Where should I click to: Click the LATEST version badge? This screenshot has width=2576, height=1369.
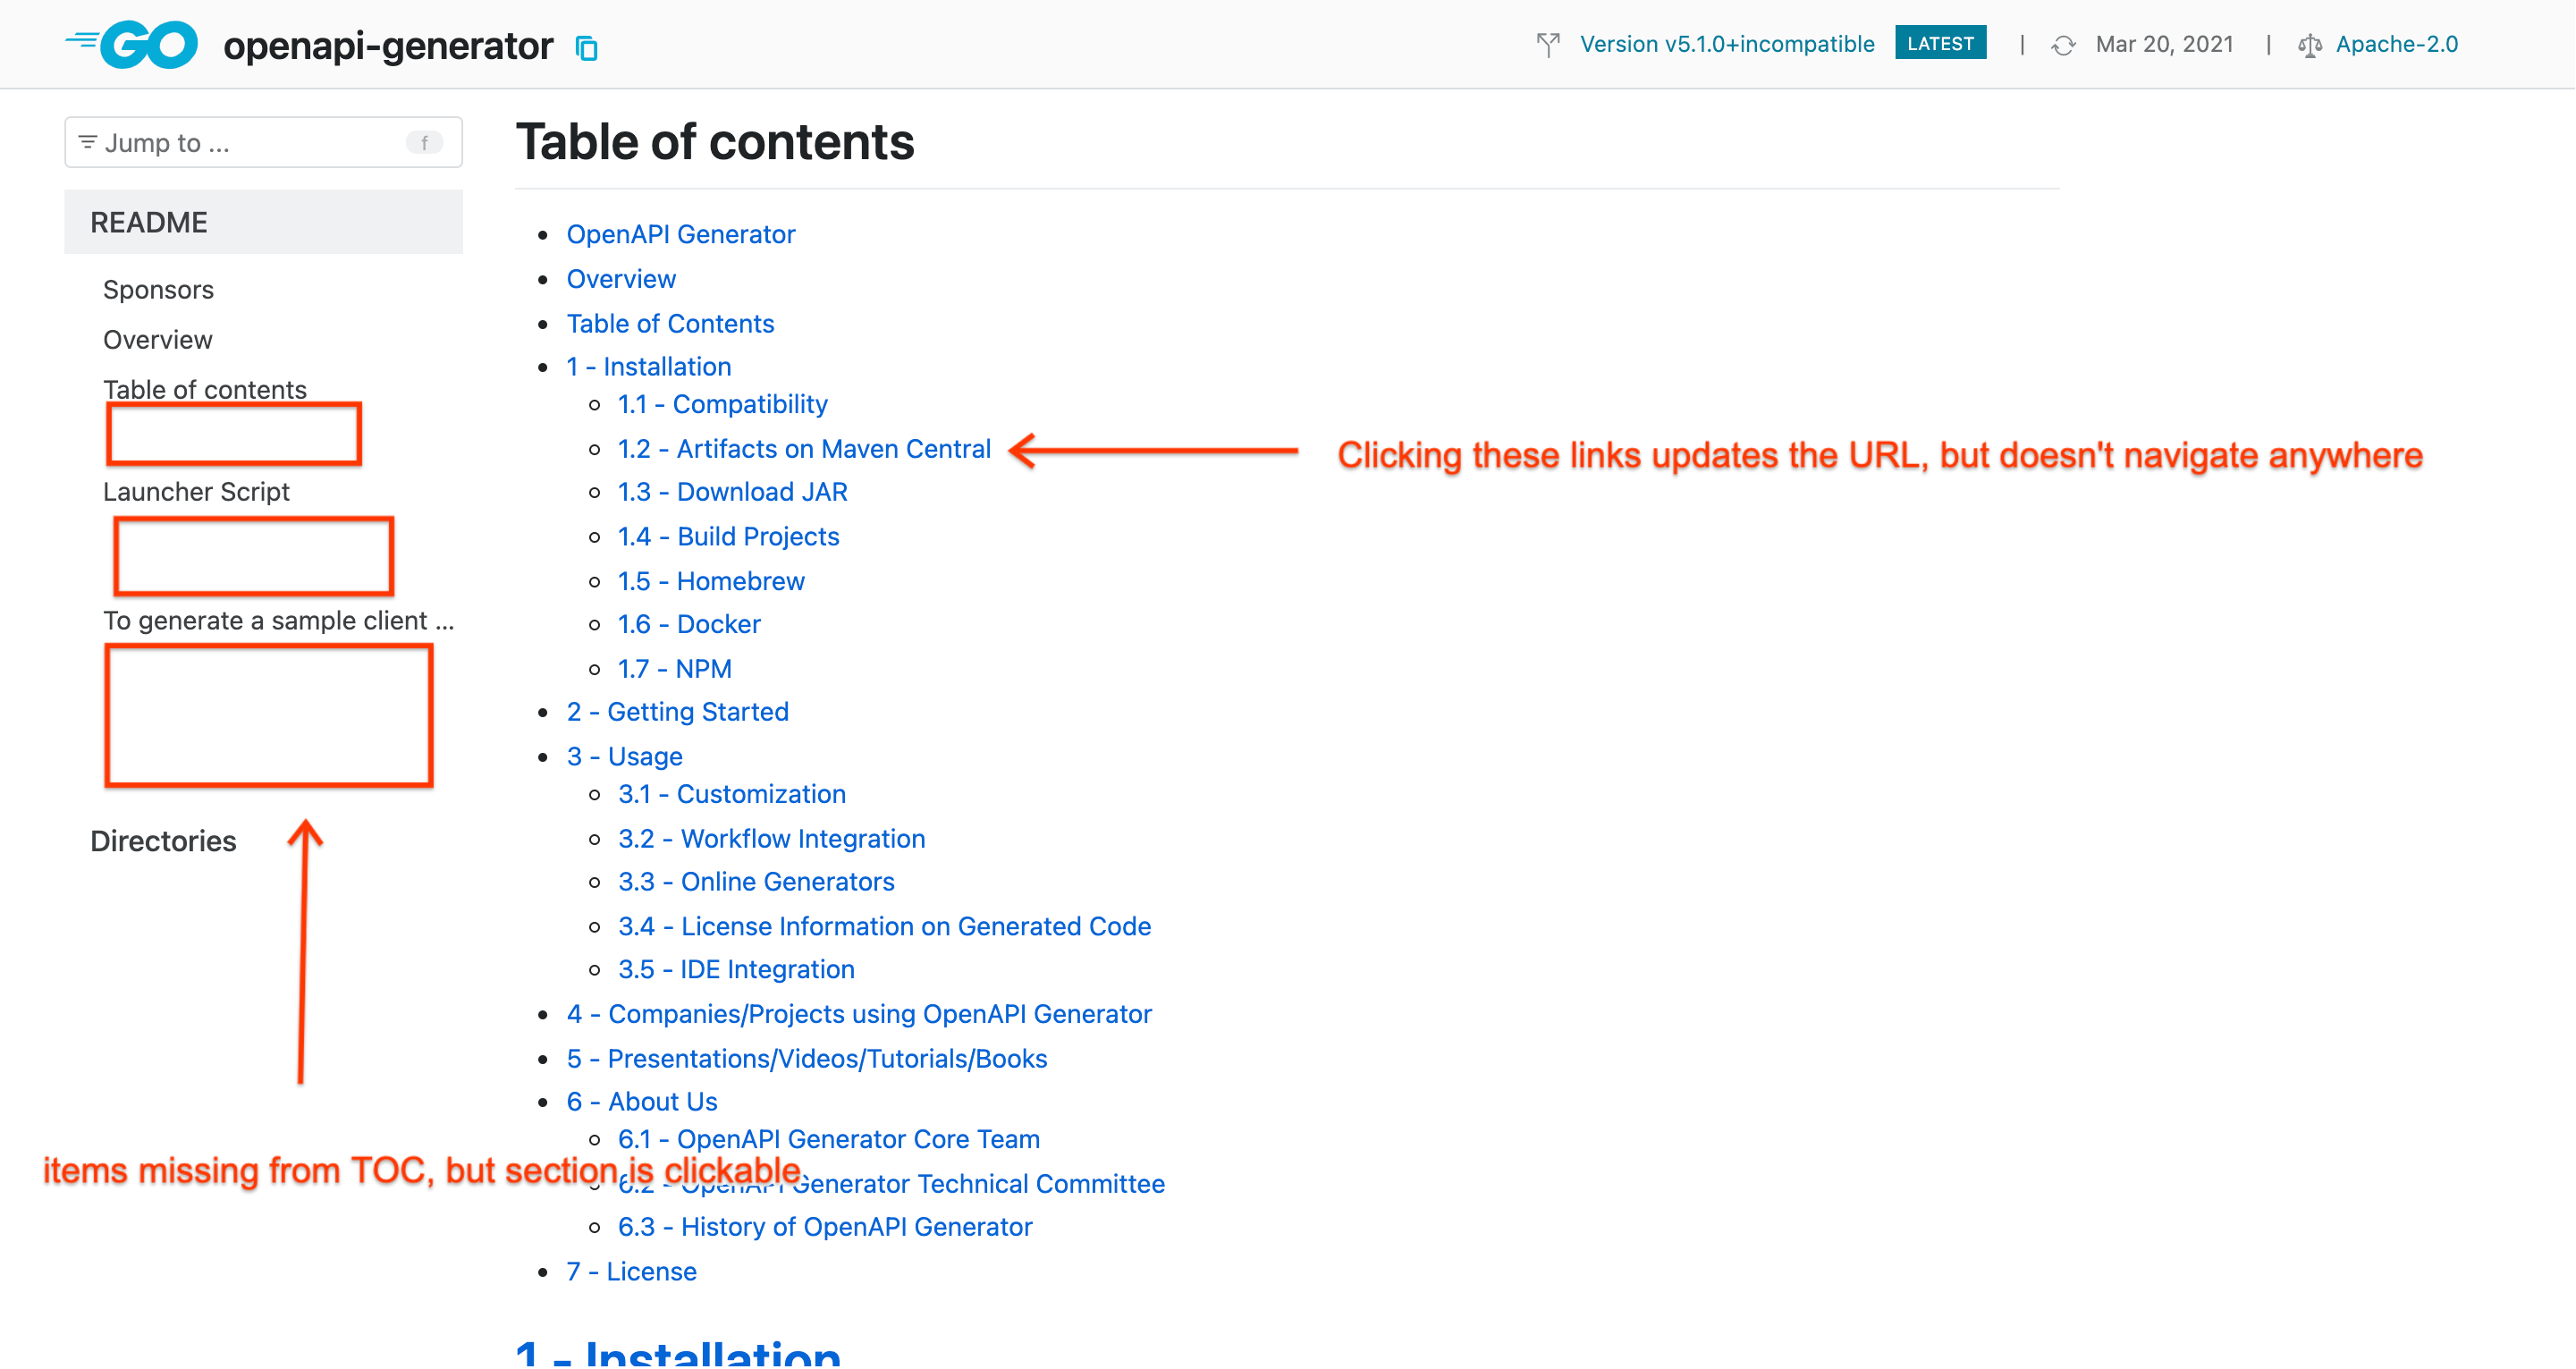coord(1940,42)
